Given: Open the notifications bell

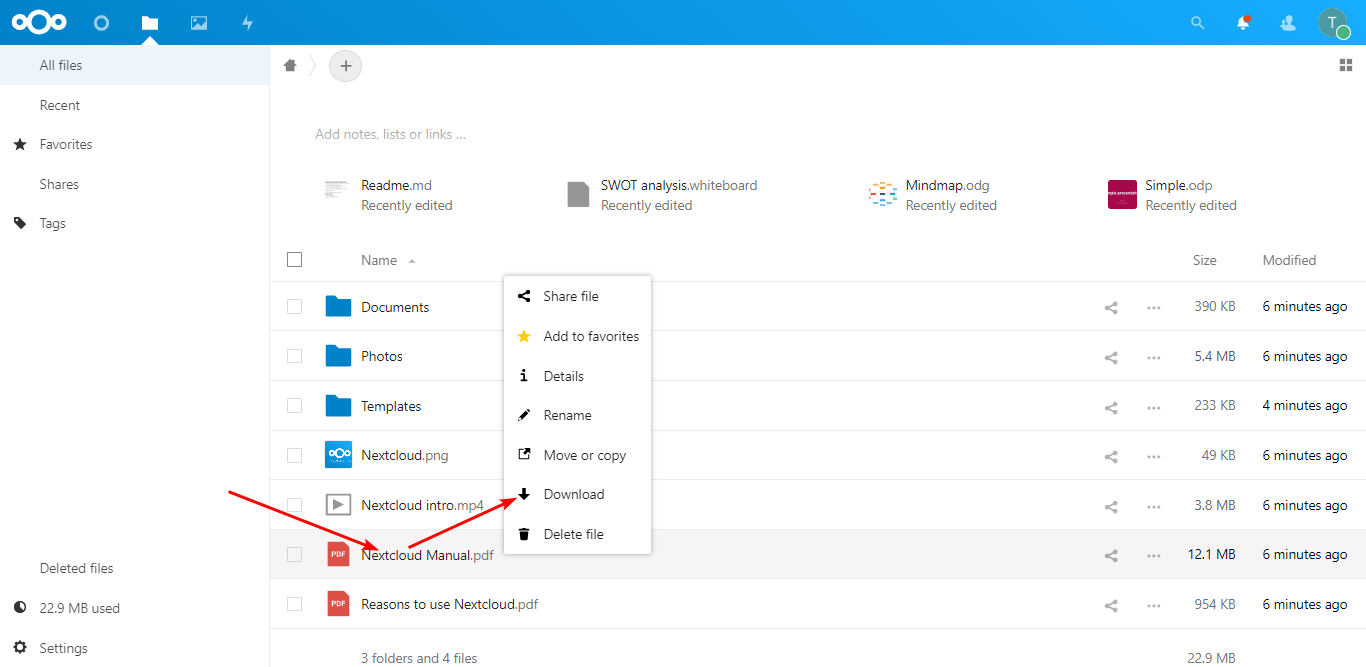Looking at the screenshot, I should coord(1243,22).
